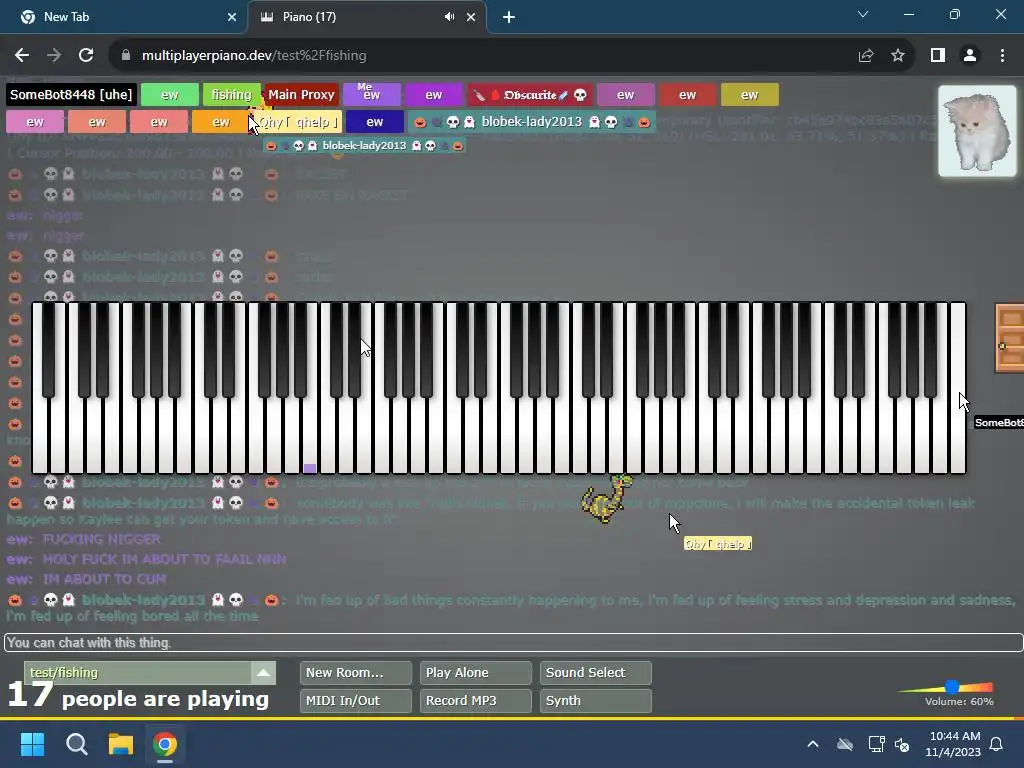Image resolution: width=1024 pixels, height=768 pixels.
Task: Click the SomeBot8448 [uhe] name tag
Action: click(71, 95)
